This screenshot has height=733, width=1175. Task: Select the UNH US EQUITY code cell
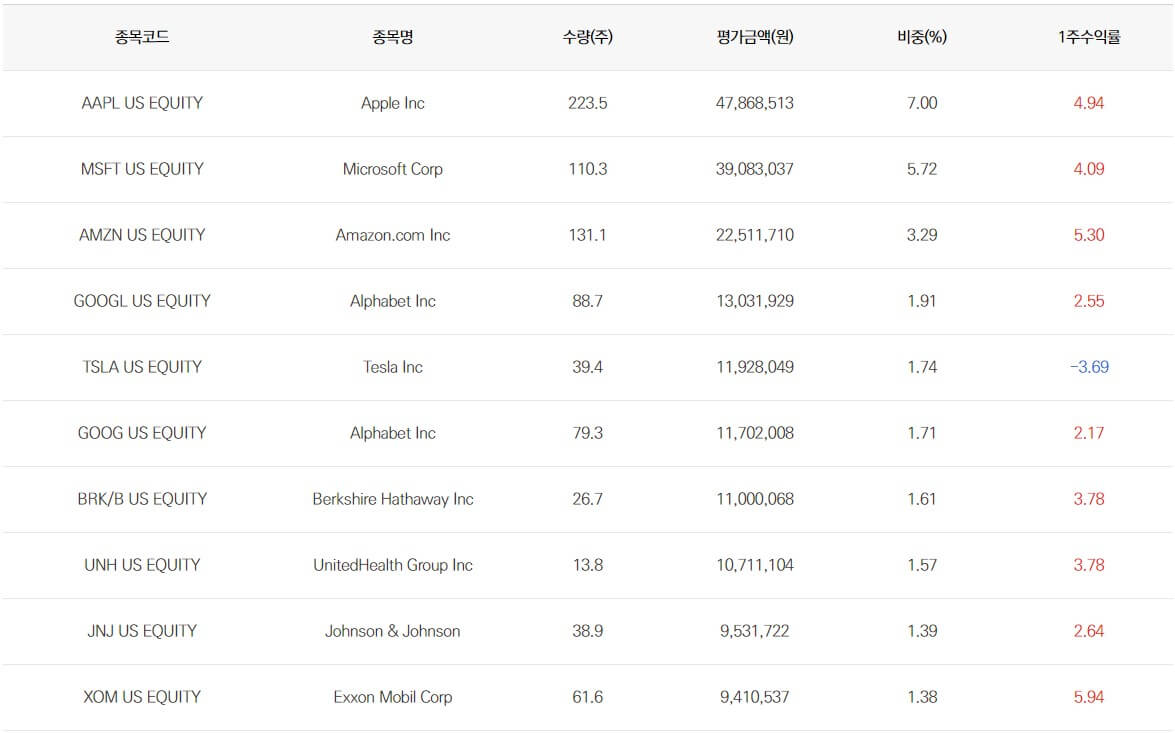coord(142,564)
